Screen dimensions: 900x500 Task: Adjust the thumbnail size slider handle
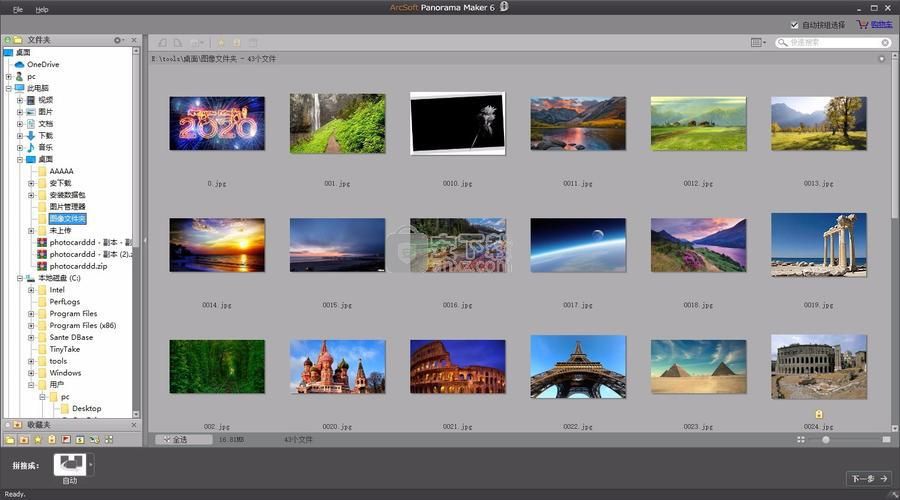tap(826, 440)
